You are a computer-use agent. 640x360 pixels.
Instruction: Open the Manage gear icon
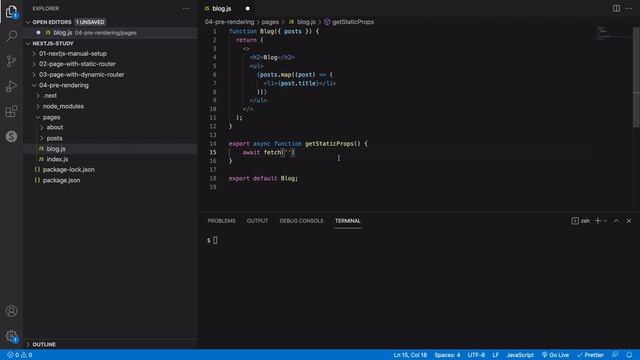pos(11,336)
